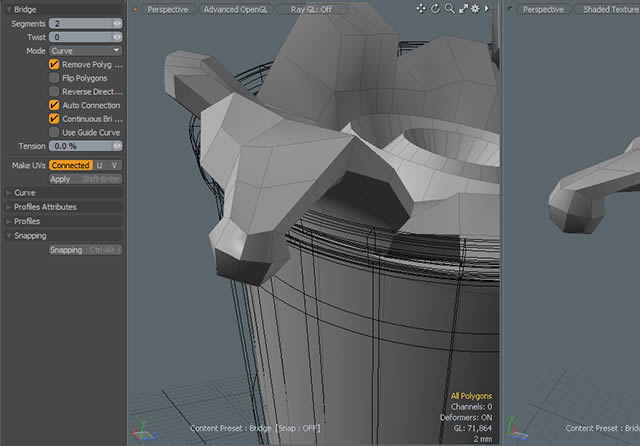Disable the Remove Polygons checkbox

click(x=54, y=64)
